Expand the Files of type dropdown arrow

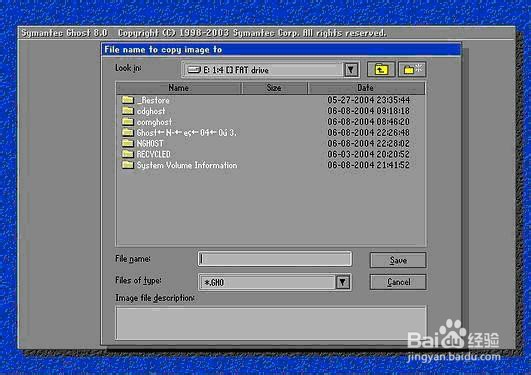pyautogui.click(x=343, y=282)
